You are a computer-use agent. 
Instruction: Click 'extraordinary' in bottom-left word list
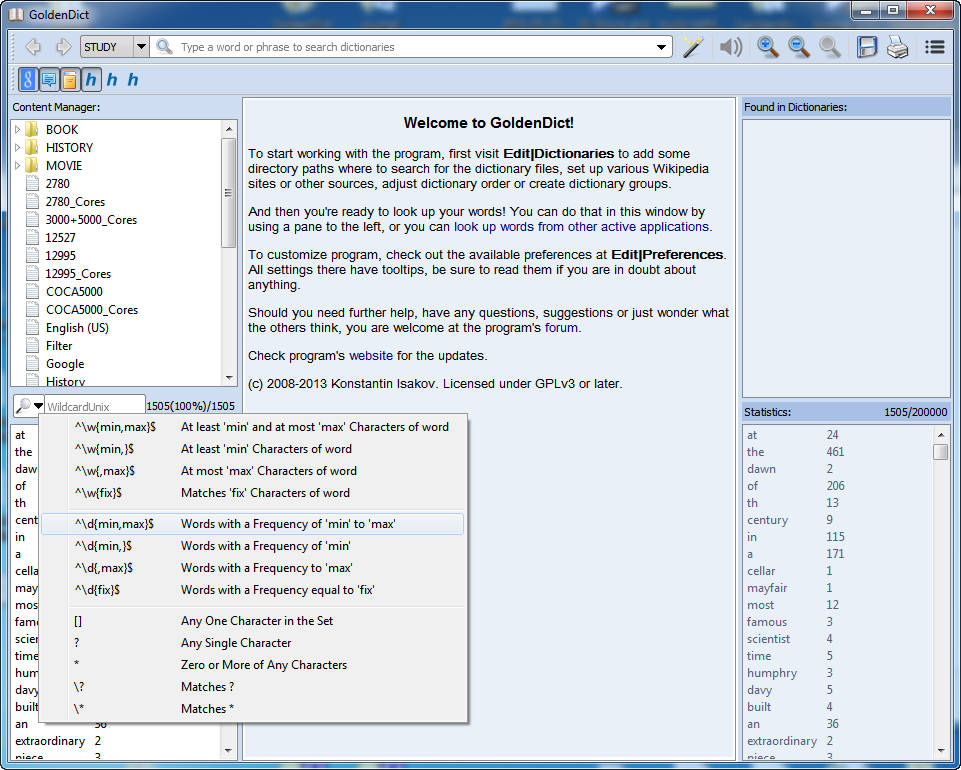point(50,741)
